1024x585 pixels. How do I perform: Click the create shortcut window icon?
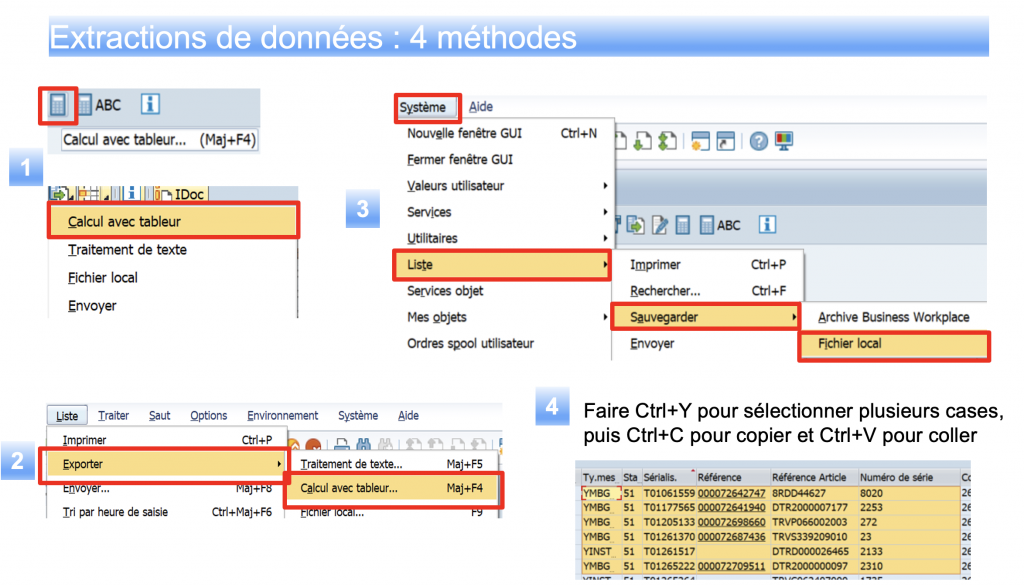tap(725, 141)
